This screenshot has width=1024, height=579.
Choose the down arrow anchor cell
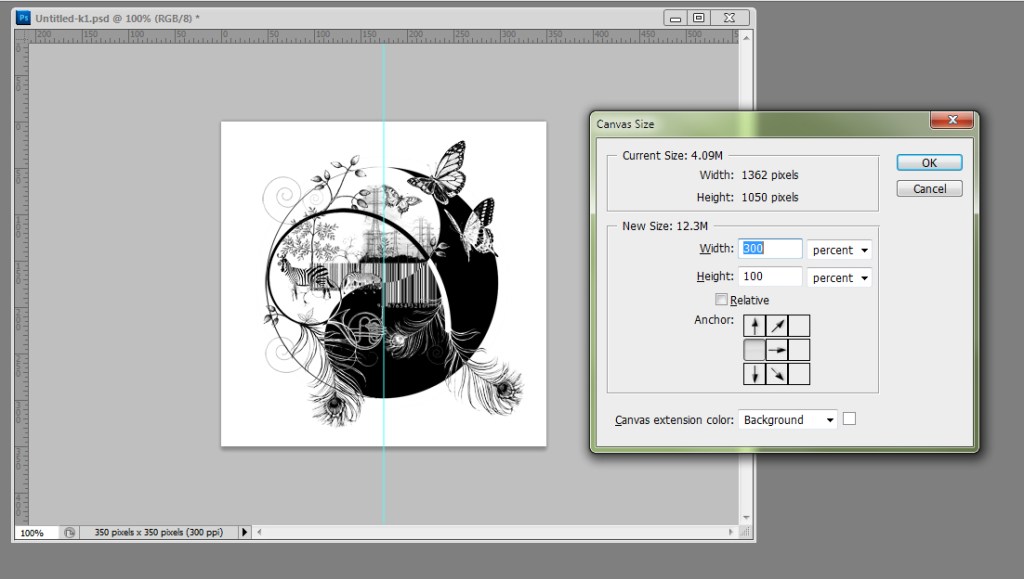click(x=755, y=374)
